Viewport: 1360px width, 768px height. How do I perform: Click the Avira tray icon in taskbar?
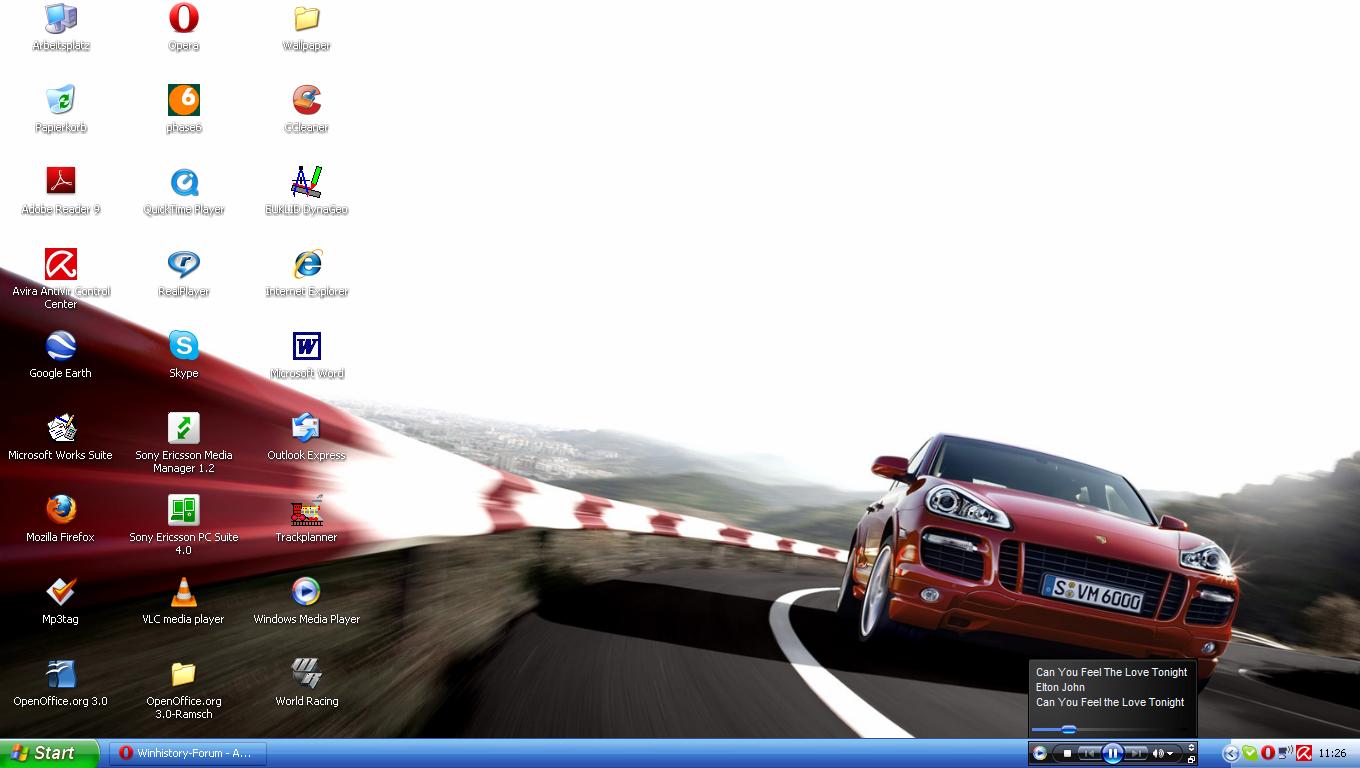1304,753
